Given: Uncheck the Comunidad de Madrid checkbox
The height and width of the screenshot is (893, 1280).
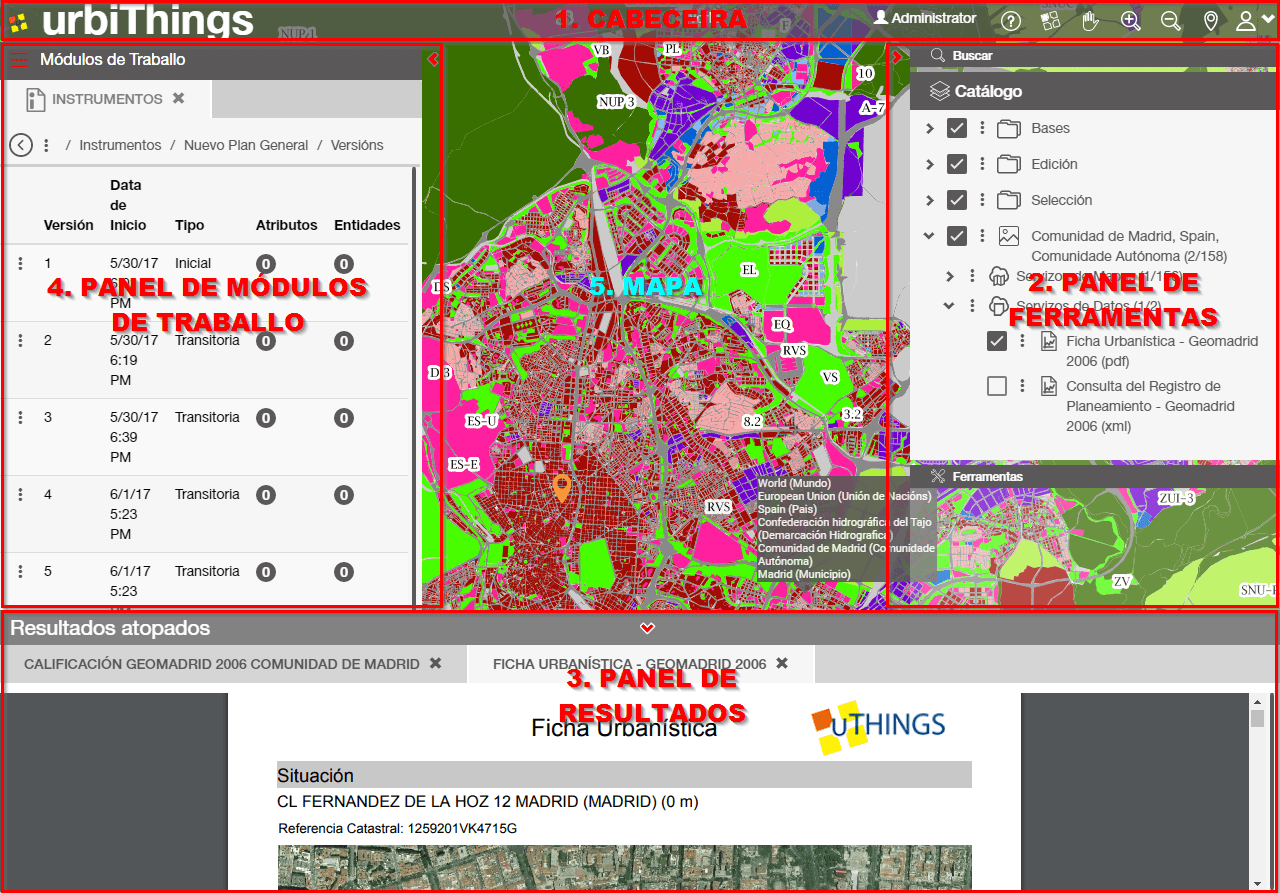Looking at the screenshot, I should [x=957, y=236].
